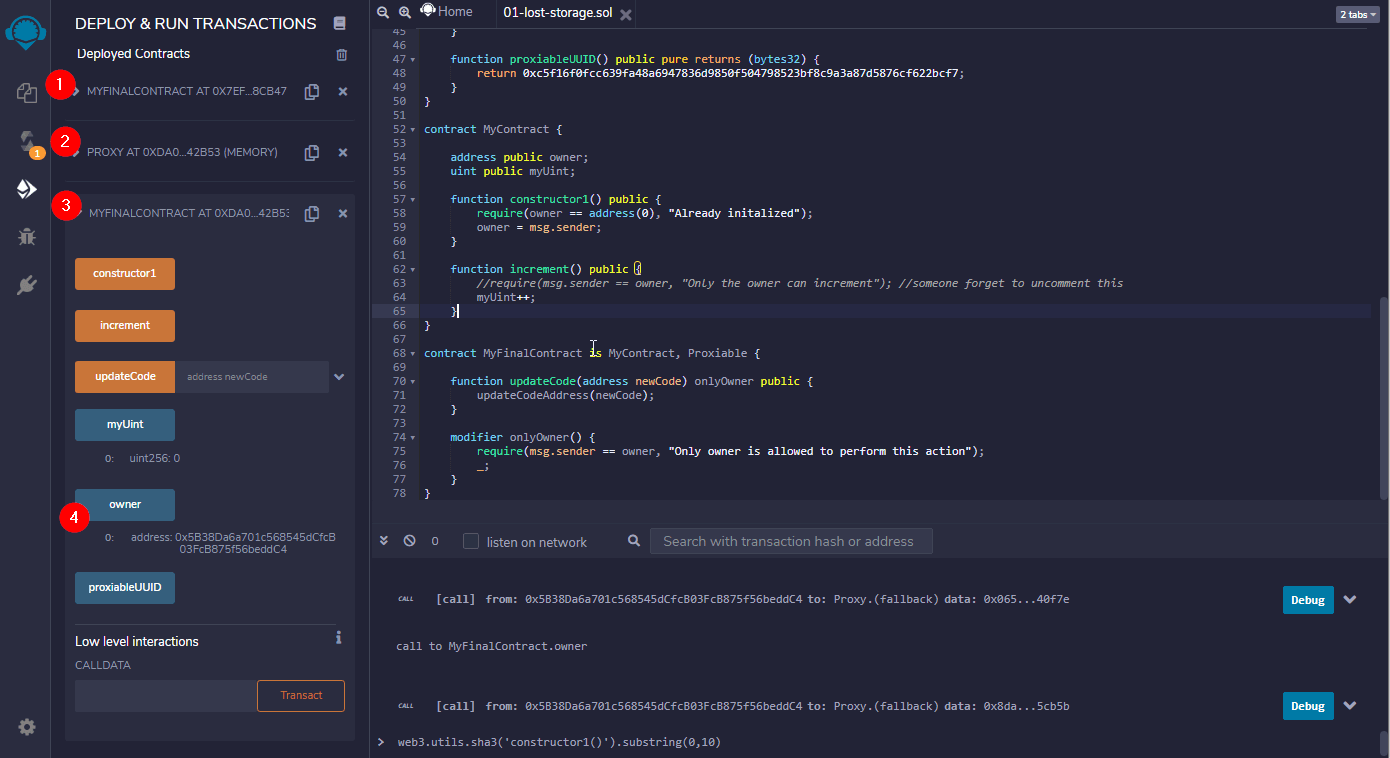Image resolution: width=1390 pixels, height=758 pixels.
Task: Click terminal command input line
Action: tap(880, 742)
